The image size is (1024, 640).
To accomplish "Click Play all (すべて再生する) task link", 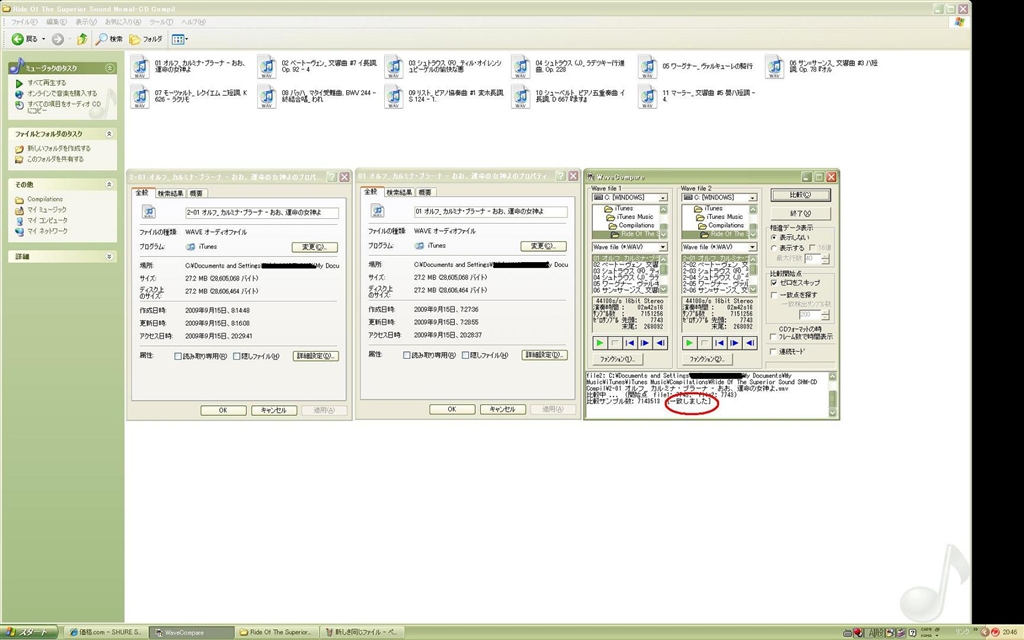I will (x=46, y=83).
